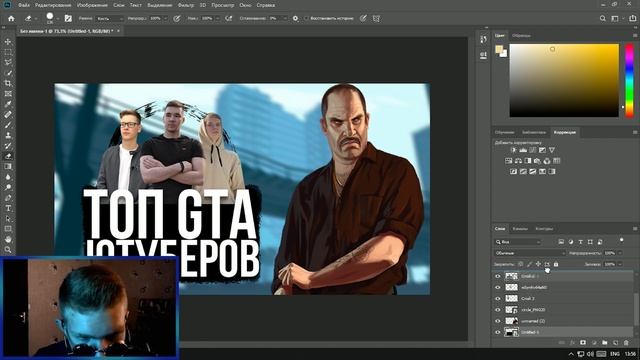
Task: Open the layer blend mode dropdown
Action: pos(530,253)
